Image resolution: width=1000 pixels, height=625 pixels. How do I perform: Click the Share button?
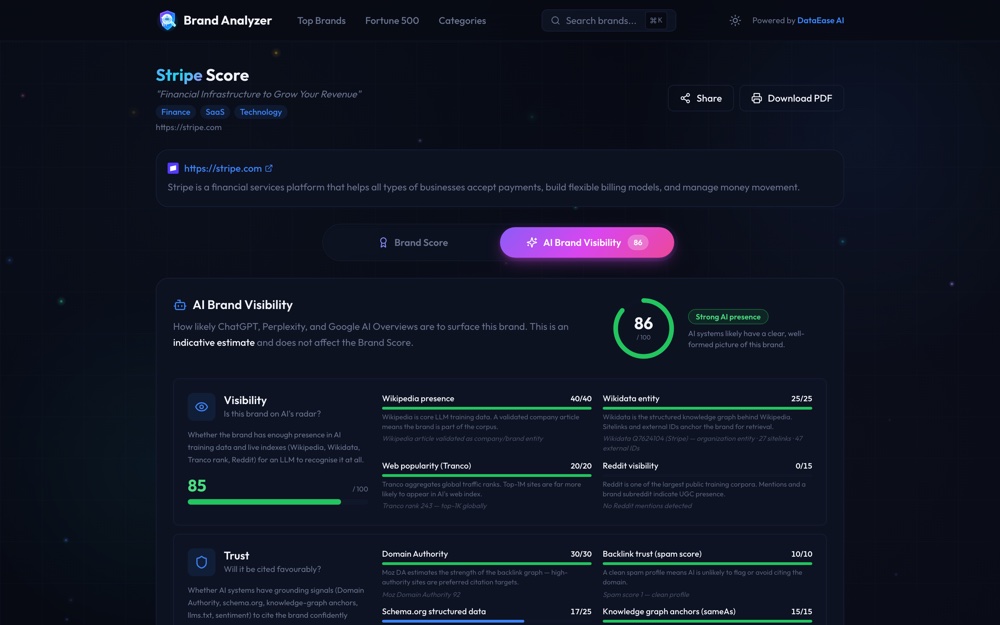pyautogui.click(x=701, y=98)
